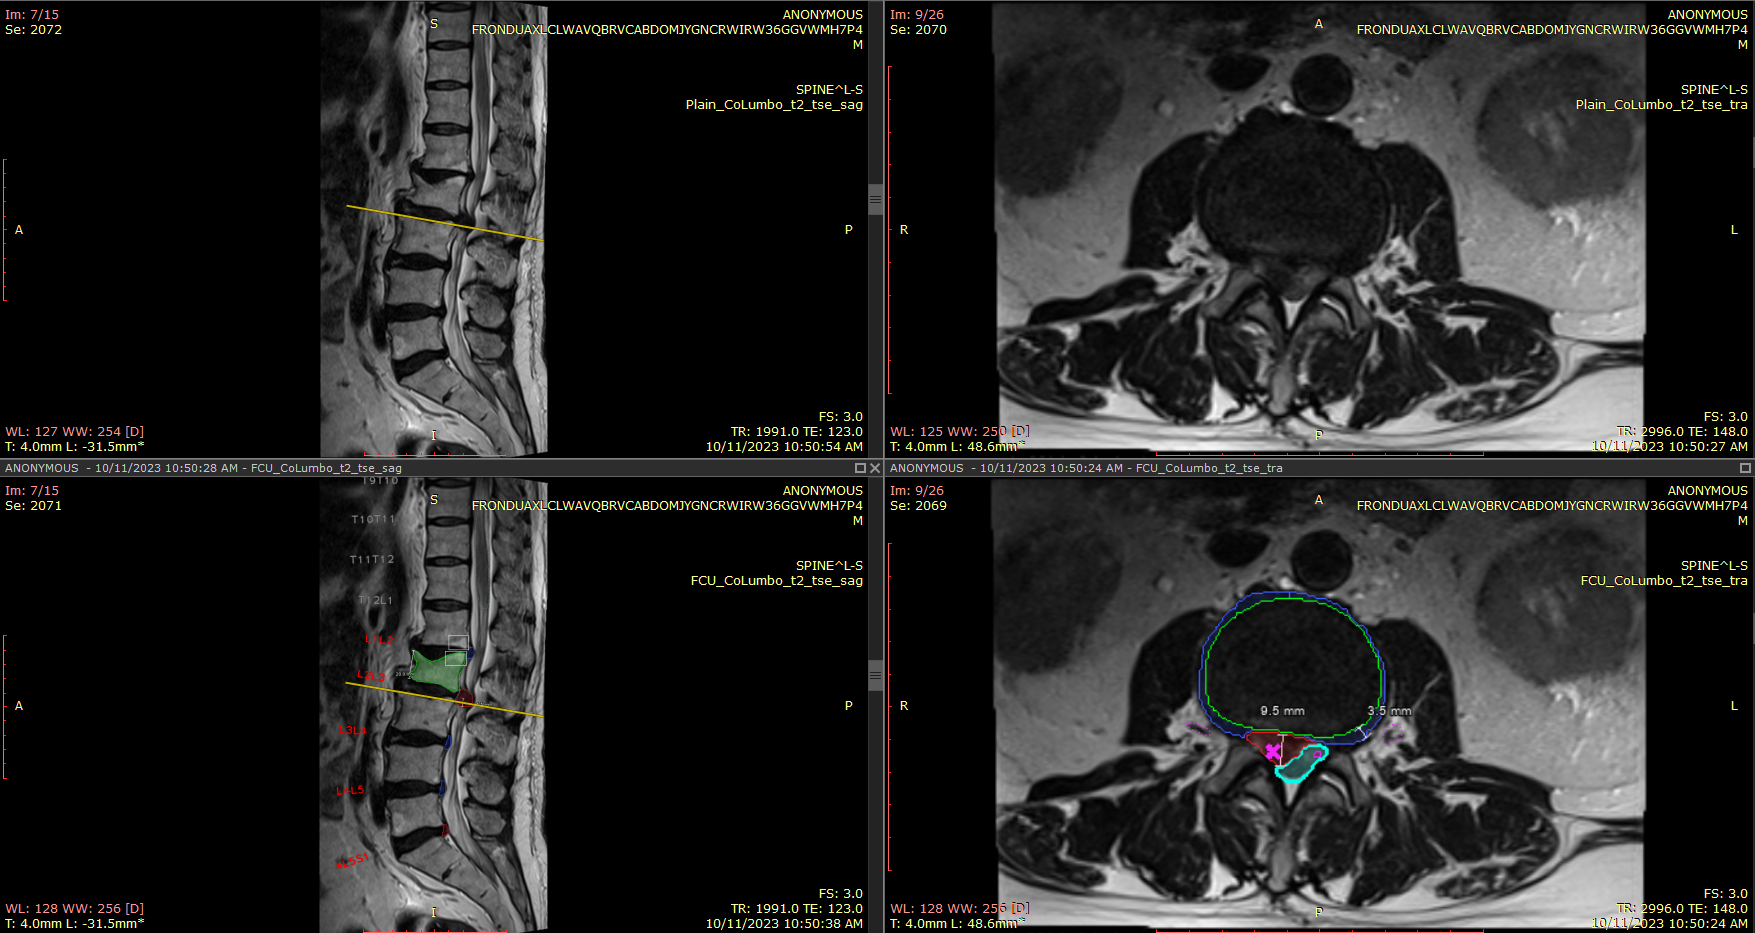Click 'Im: 7/15' in the Plain sagittal pane
The width and height of the screenshot is (1755, 933).
pyautogui.click(x=32, y=15)
